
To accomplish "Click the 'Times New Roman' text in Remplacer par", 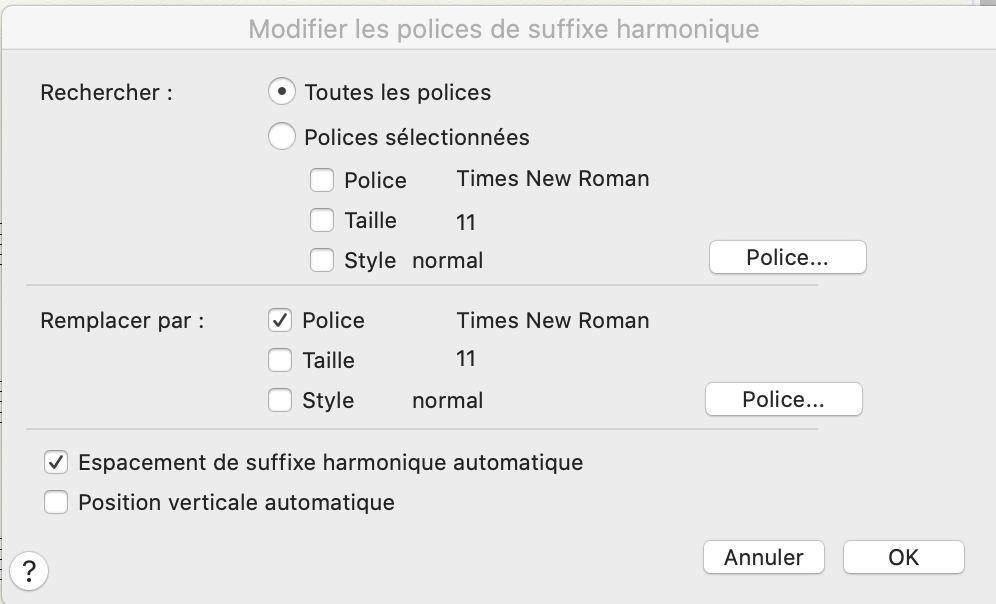I will click(x=552, y=320).
